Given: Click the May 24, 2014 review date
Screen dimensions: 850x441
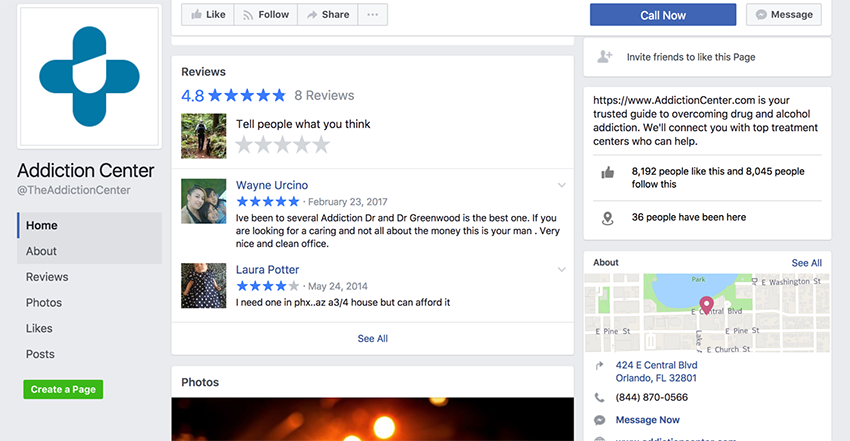Looking at the screenshot, I should (x=338, y=286).
